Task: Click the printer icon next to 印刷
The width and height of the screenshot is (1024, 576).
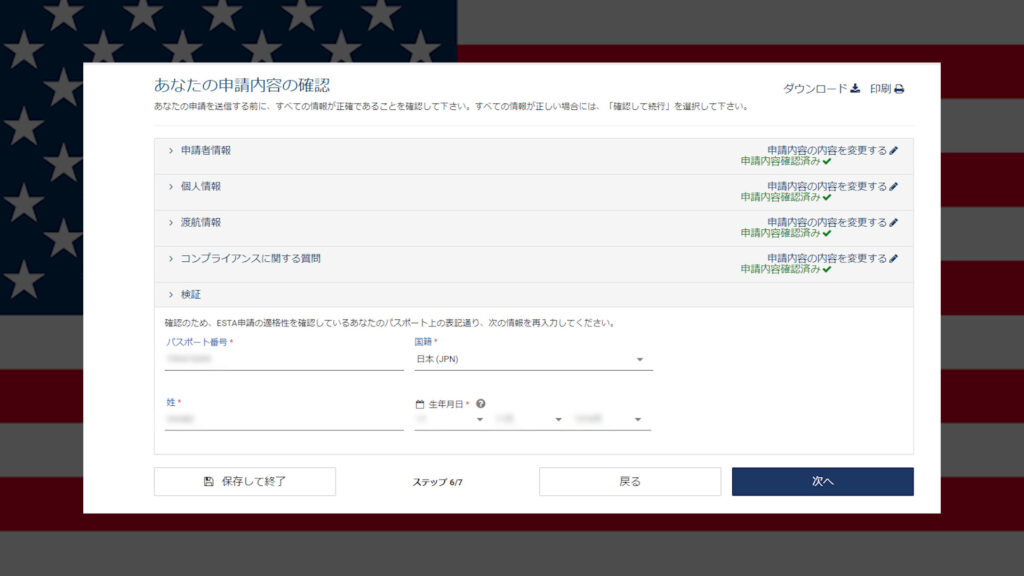Action: point(899,89)
